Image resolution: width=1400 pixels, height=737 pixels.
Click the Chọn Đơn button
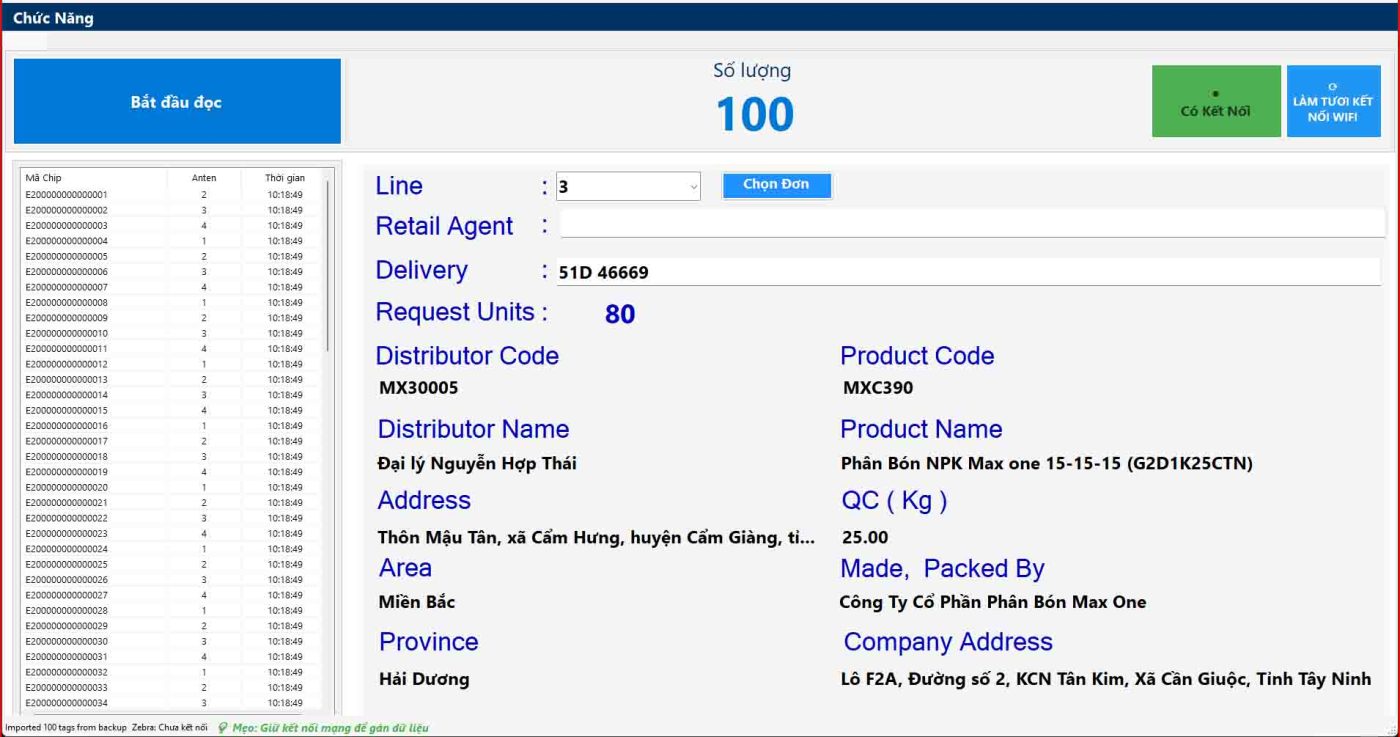click(776, 185)
